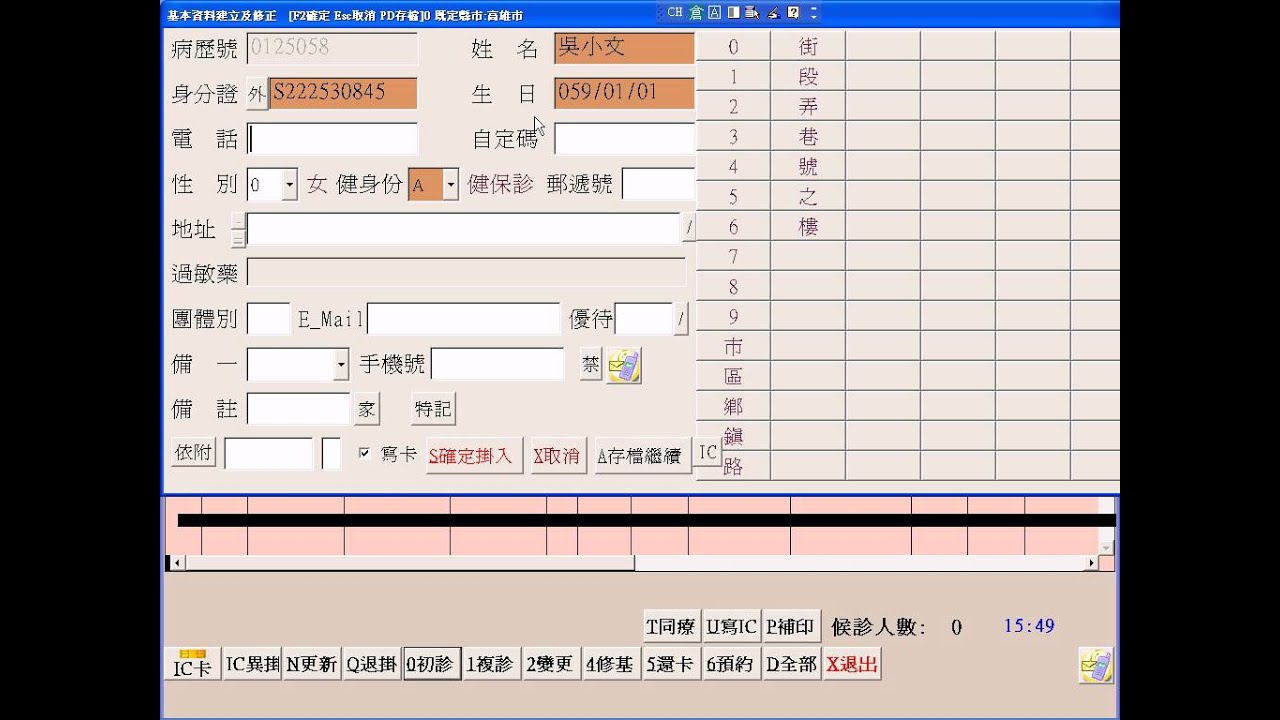Click the CH language indicator in IME bar
The height and width of the screenshot is (720, 1280).
click(675, 13)
